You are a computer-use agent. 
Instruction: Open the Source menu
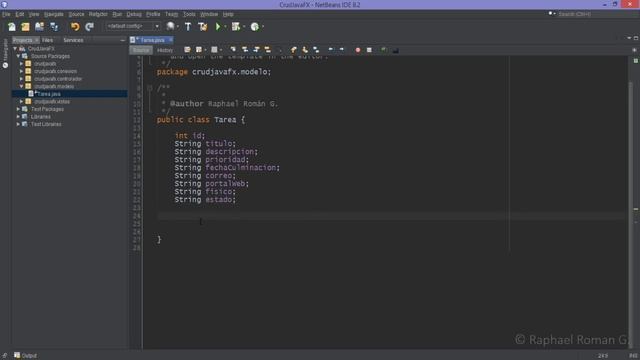point(76,14)
